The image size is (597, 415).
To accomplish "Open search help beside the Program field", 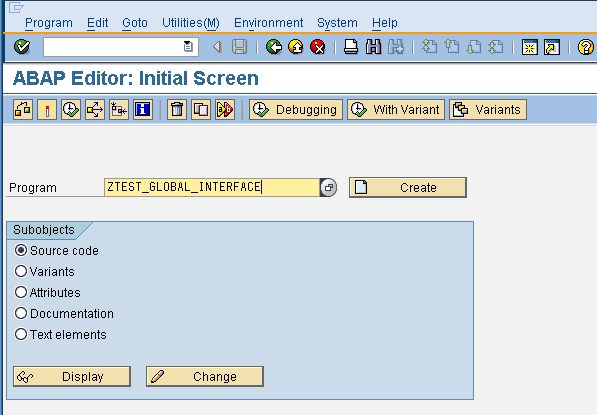I will pyautogui.click(x=329, y=187).
